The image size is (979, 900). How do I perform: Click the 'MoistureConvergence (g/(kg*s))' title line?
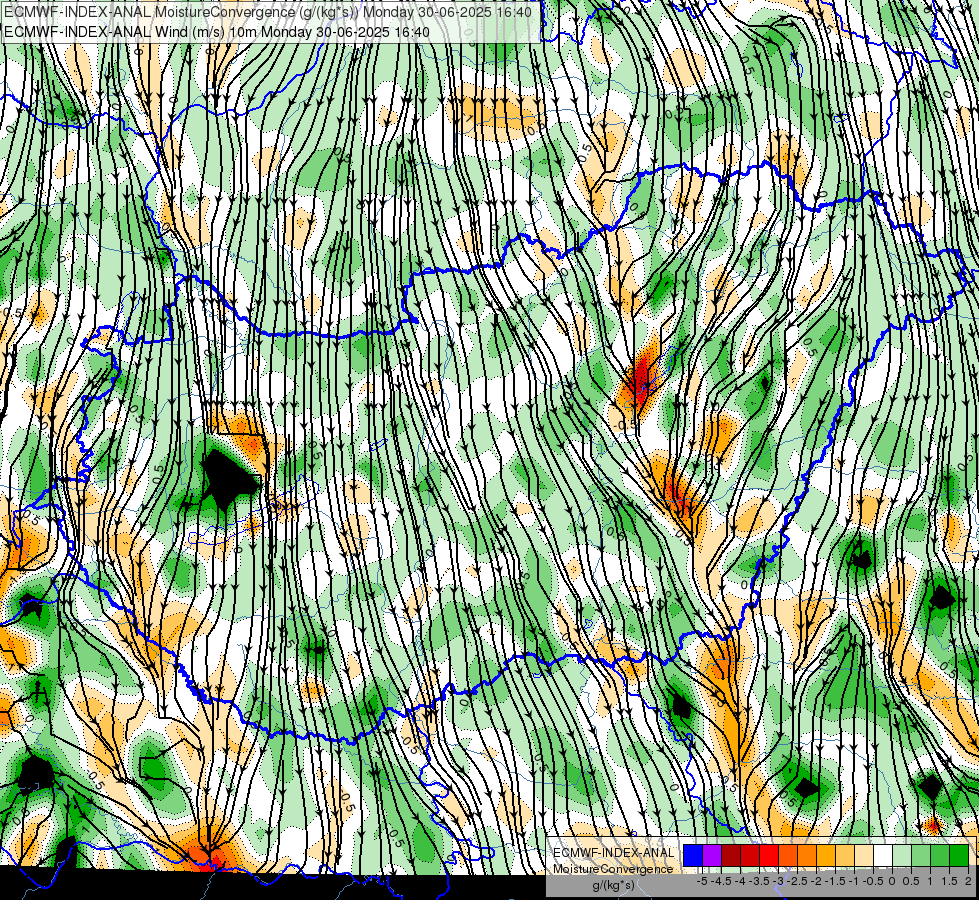coord(268,12)
